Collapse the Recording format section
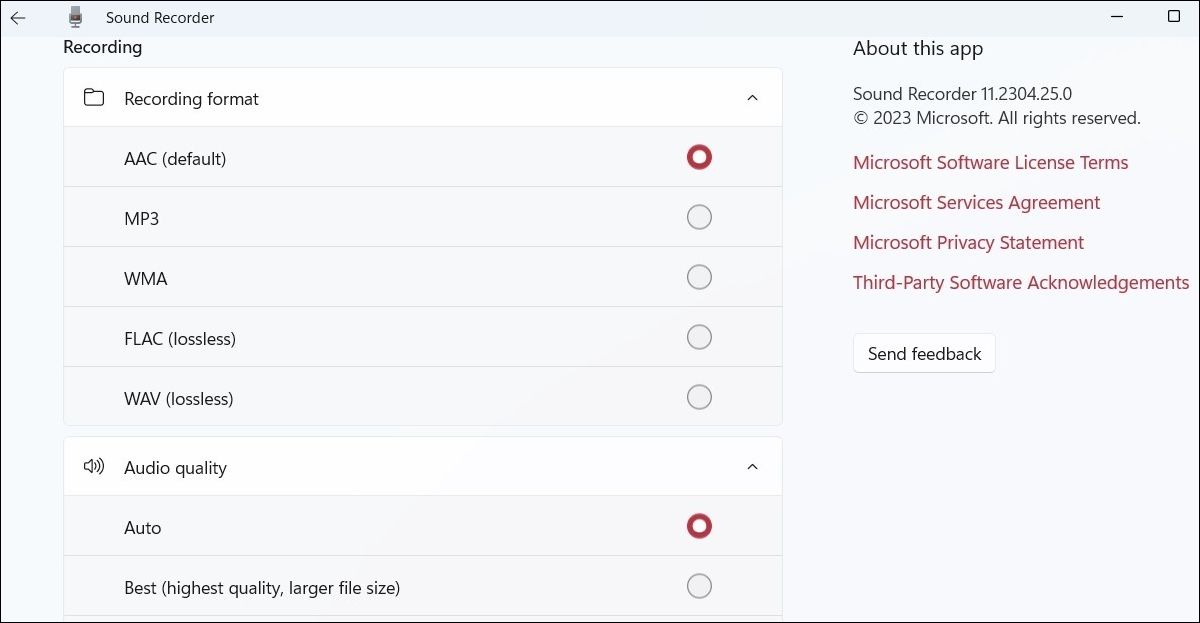Viewport: 1200px width, 623px height. 753,97
